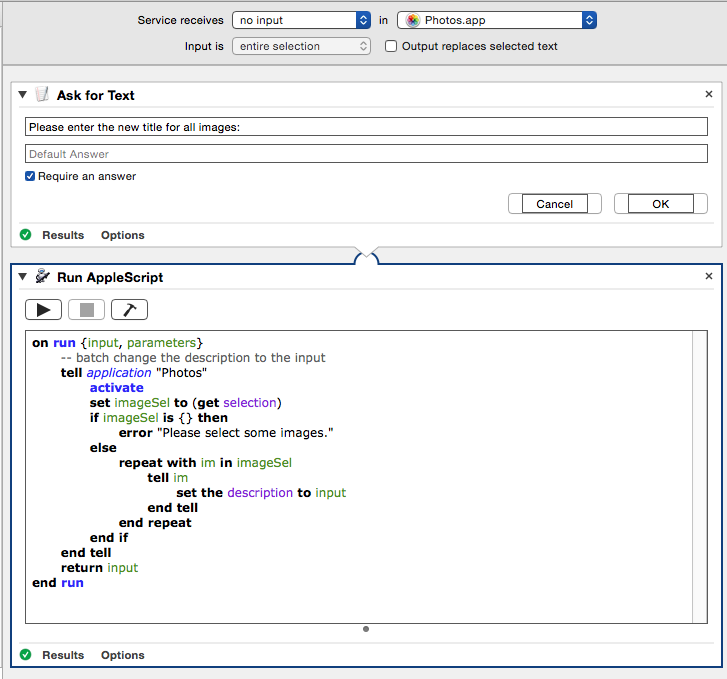Click the 'tell application "Photos"' line
727x679 pixels.
134,372
